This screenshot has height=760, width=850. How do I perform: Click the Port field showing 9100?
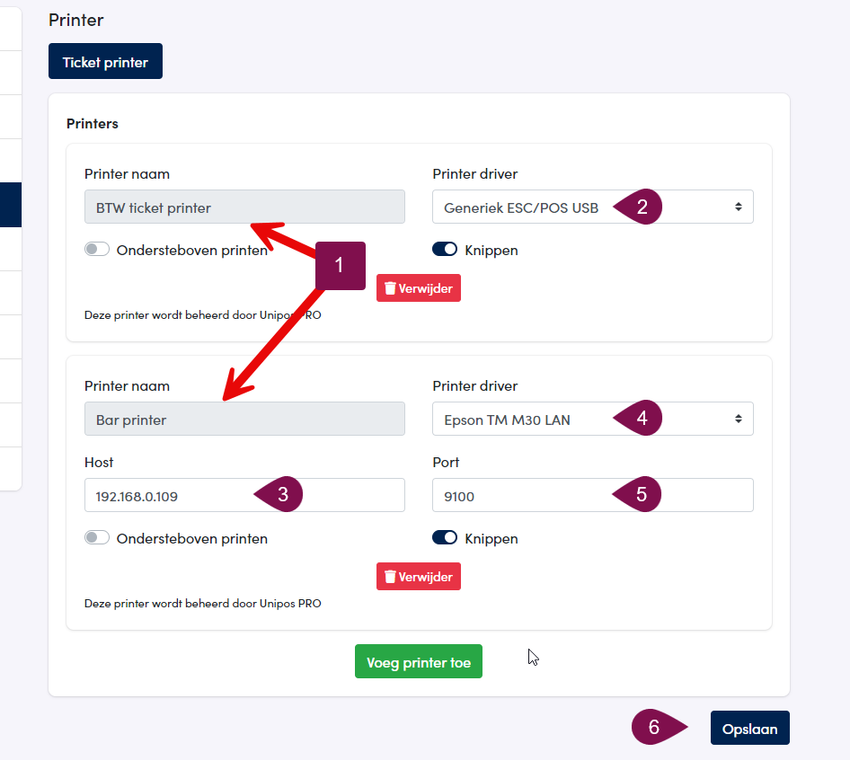click(x=593, y=495)
